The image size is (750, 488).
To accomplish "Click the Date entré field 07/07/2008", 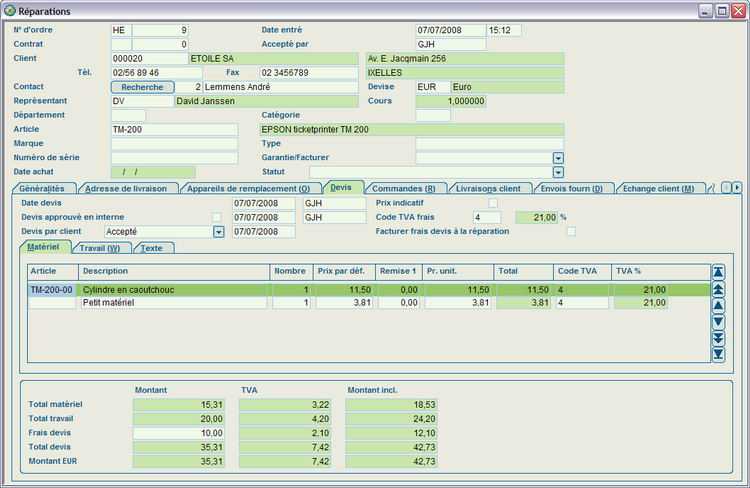I will point(451,30).
